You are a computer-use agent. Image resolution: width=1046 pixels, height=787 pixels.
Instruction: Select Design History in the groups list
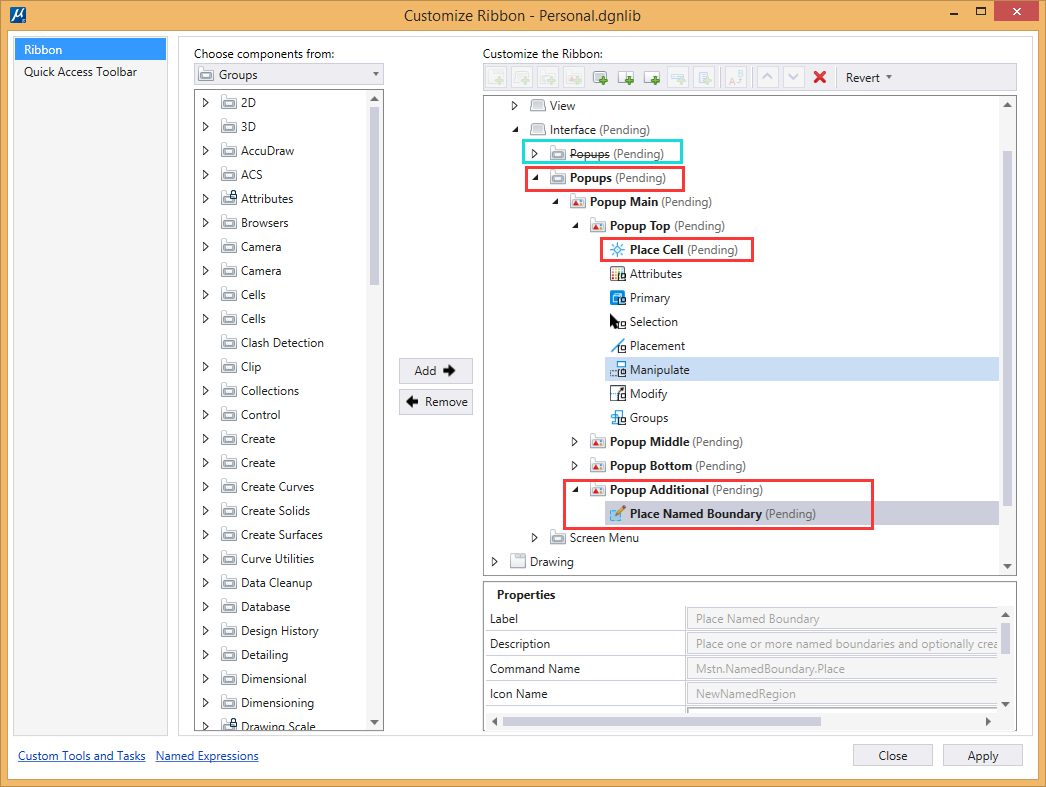pyautogui.click(x=280, y=631)
